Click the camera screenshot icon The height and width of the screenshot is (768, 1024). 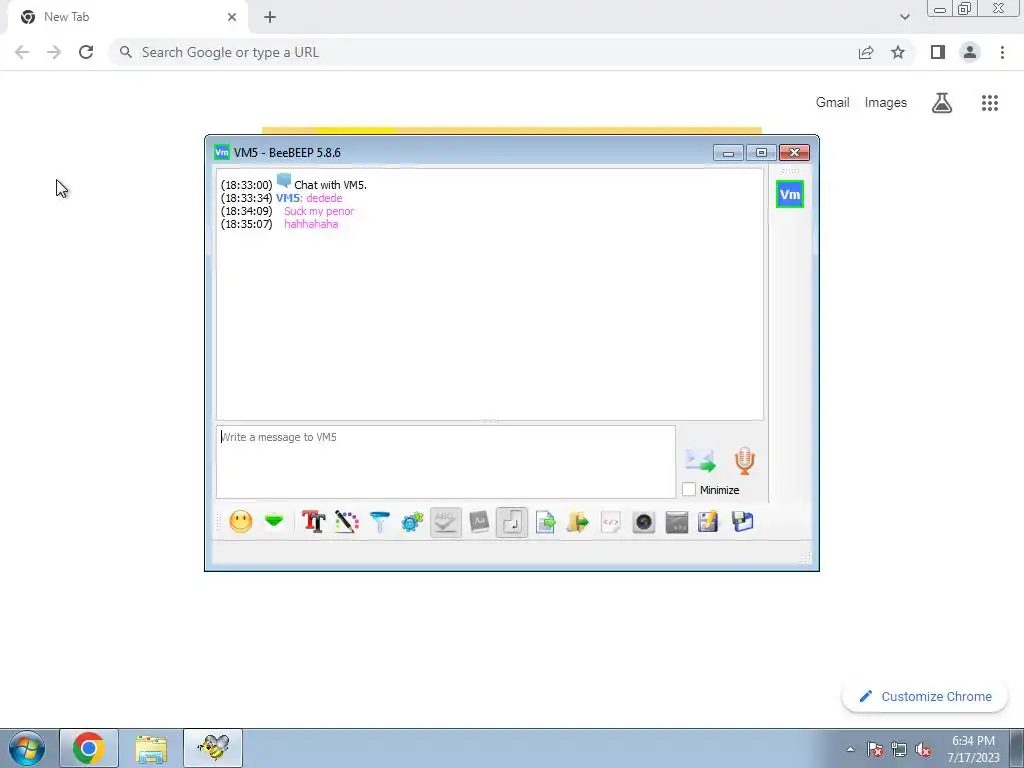644,522
